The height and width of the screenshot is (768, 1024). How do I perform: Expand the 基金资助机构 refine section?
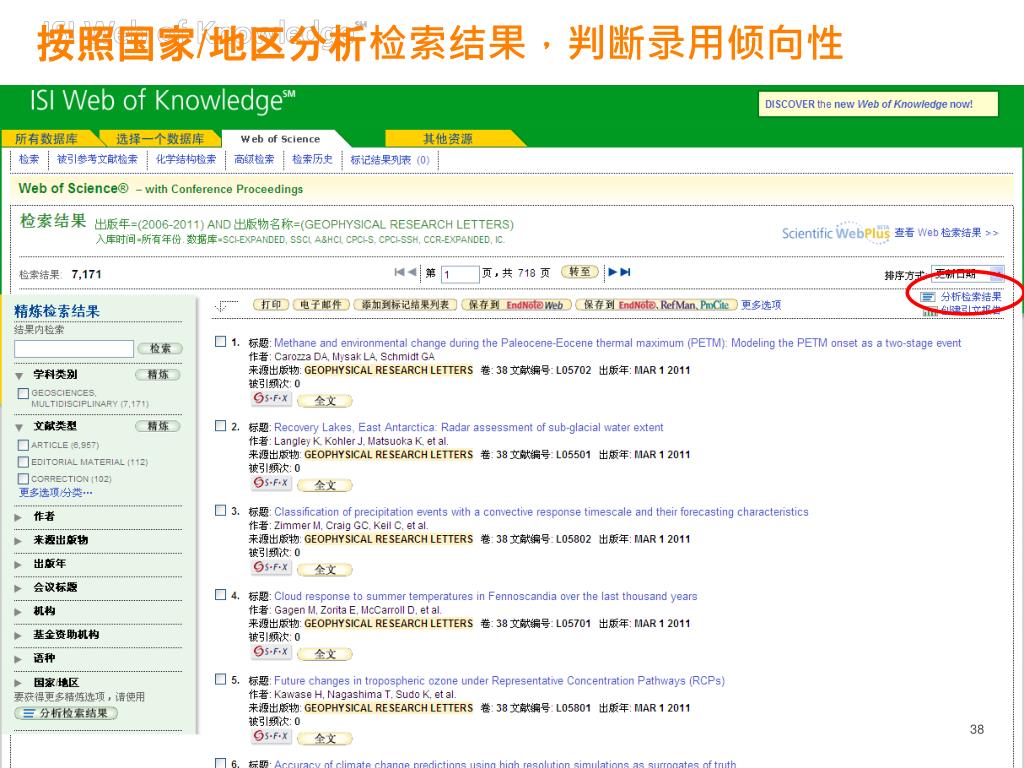click(x=18, y=635)
